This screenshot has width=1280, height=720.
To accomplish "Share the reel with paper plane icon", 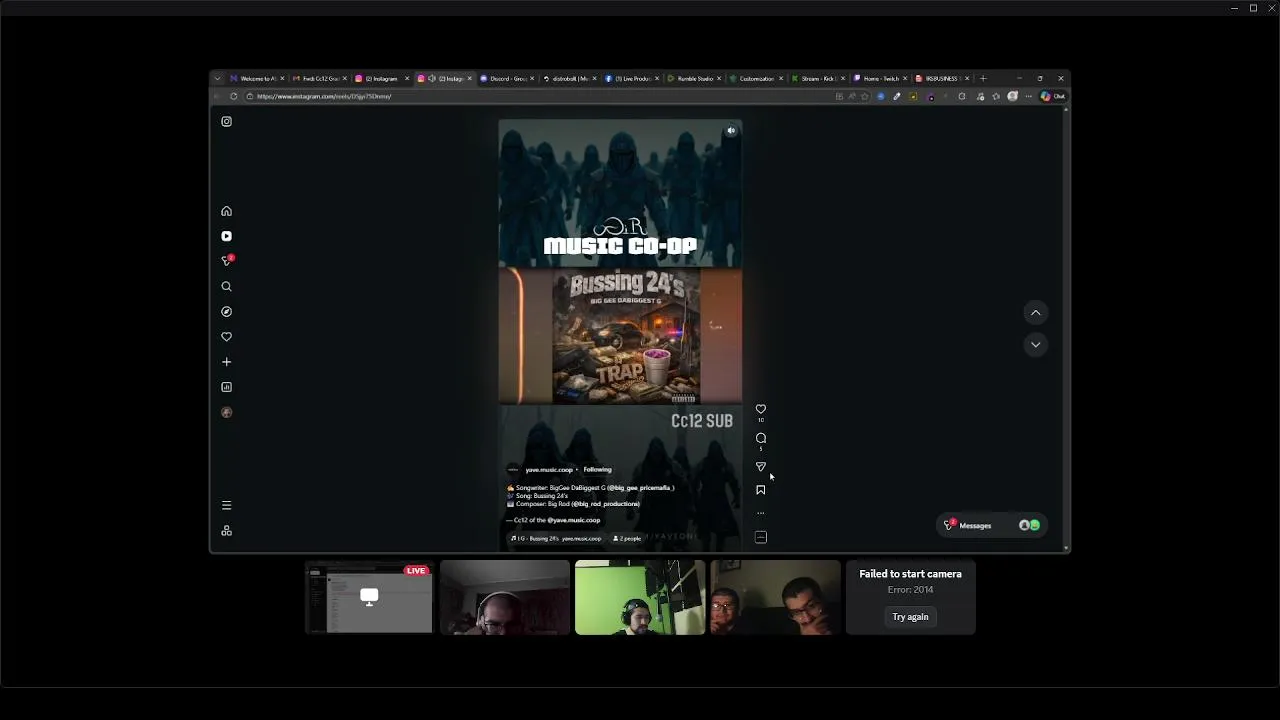I will 761,467.
